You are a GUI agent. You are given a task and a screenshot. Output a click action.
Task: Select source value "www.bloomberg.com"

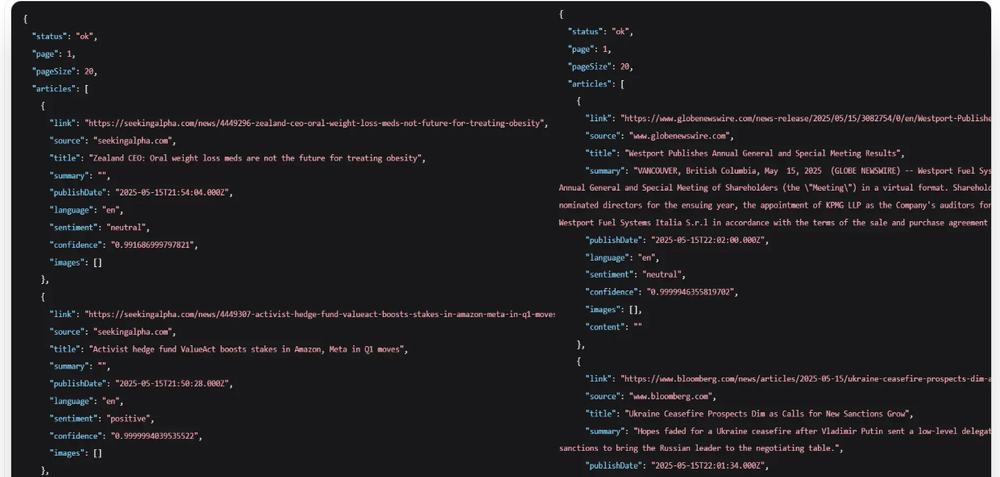672,396
